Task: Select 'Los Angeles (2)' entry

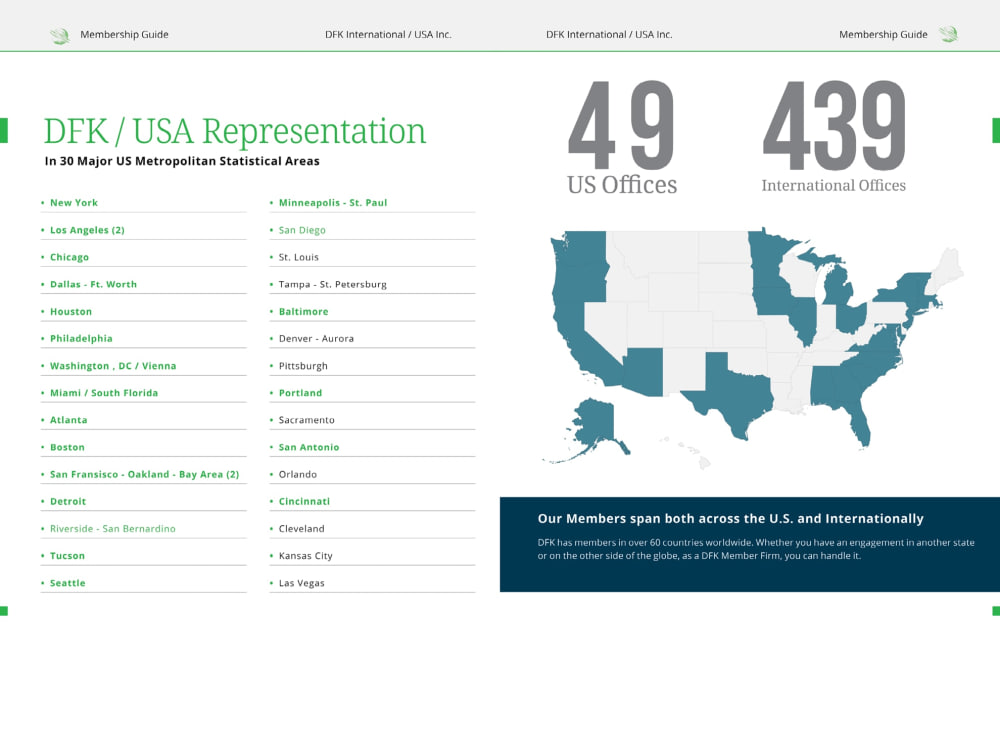Action: tap(87, 230)
